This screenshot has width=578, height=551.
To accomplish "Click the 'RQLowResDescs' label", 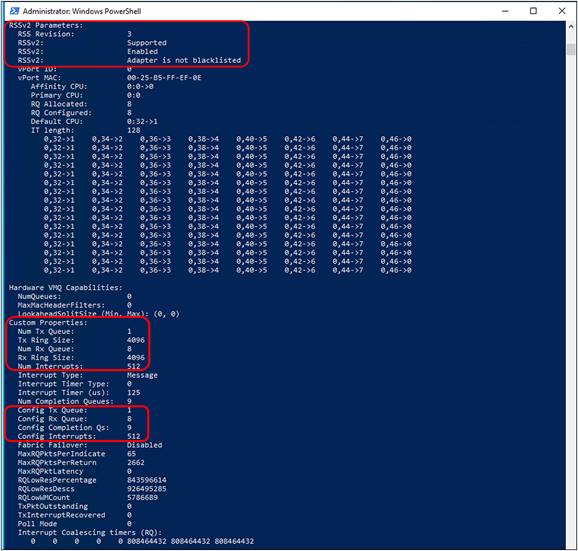I will [x=46, y=489].
